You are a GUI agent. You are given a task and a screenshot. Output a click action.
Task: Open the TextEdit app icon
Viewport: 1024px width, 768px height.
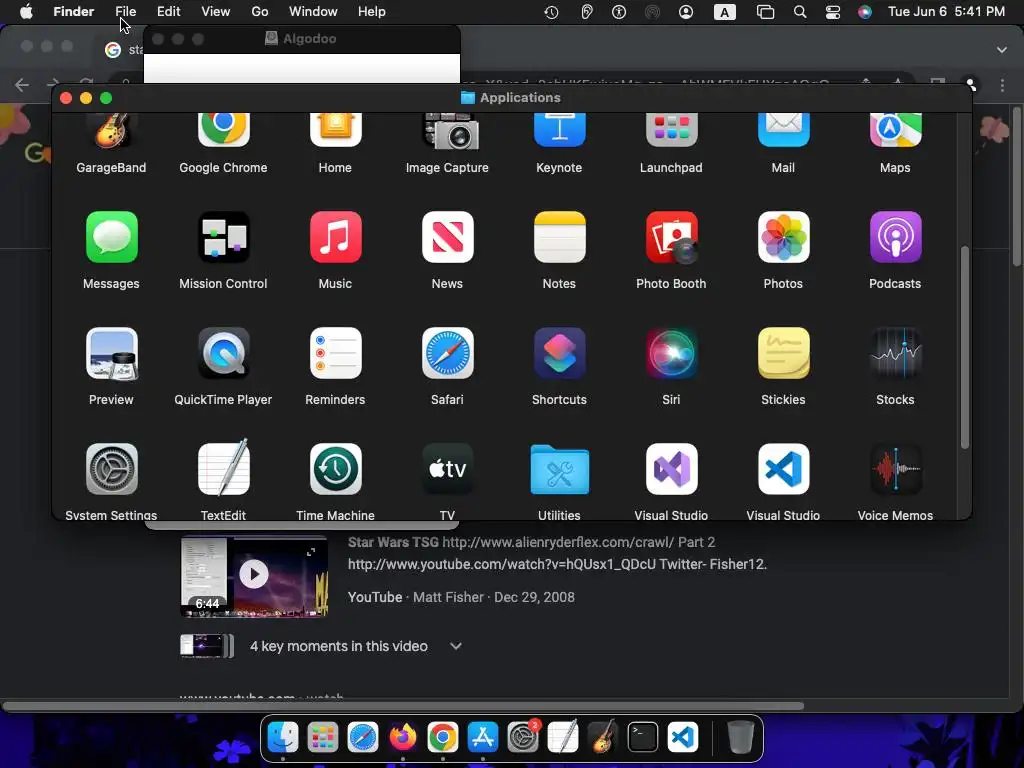coord(223,468)
